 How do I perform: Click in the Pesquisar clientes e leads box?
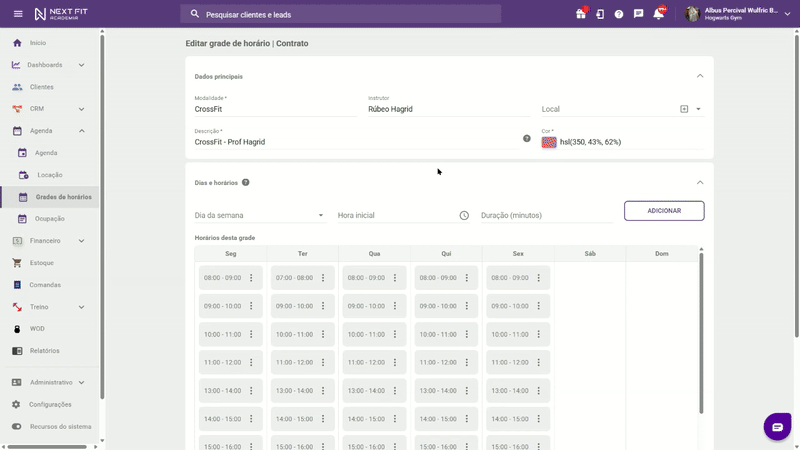pyautogui.click(x=340, y=14)
